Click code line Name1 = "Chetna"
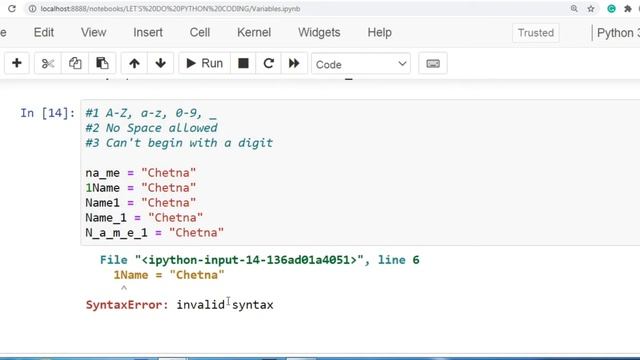Screen dimensions: 640x360 point(140,203)
